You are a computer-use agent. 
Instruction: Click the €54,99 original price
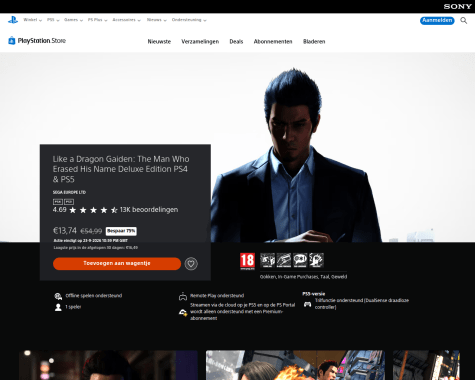tap(91, 231)
